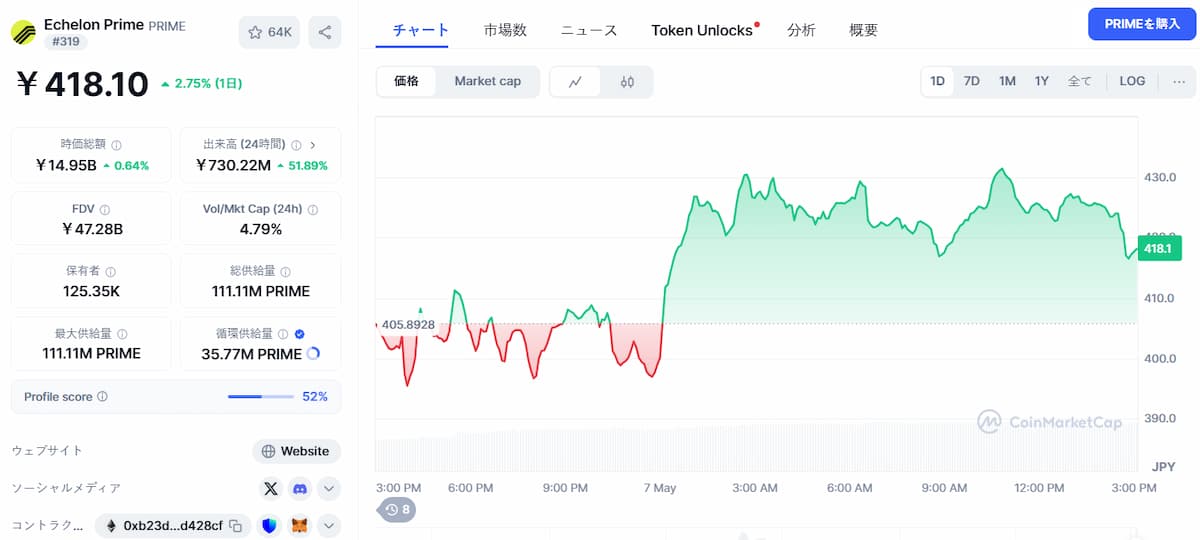Viewport: 1200px width, 540px height.
Task: Click the history clock badge showing 8
Action: [397, 510]
